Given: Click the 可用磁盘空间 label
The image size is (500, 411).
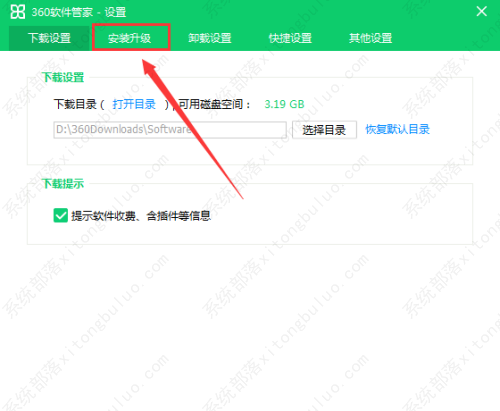Looking at the screenshot, I should [215, 104].
